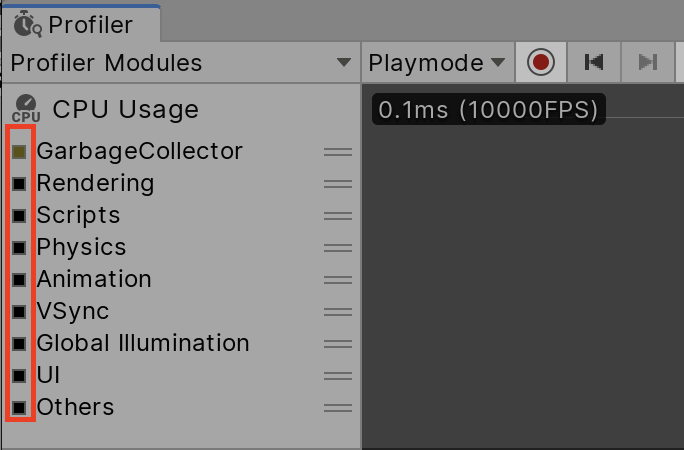This screenshot has width=684, height=450.
Task: Step to the next frame
Action: [x=648, y=63]
